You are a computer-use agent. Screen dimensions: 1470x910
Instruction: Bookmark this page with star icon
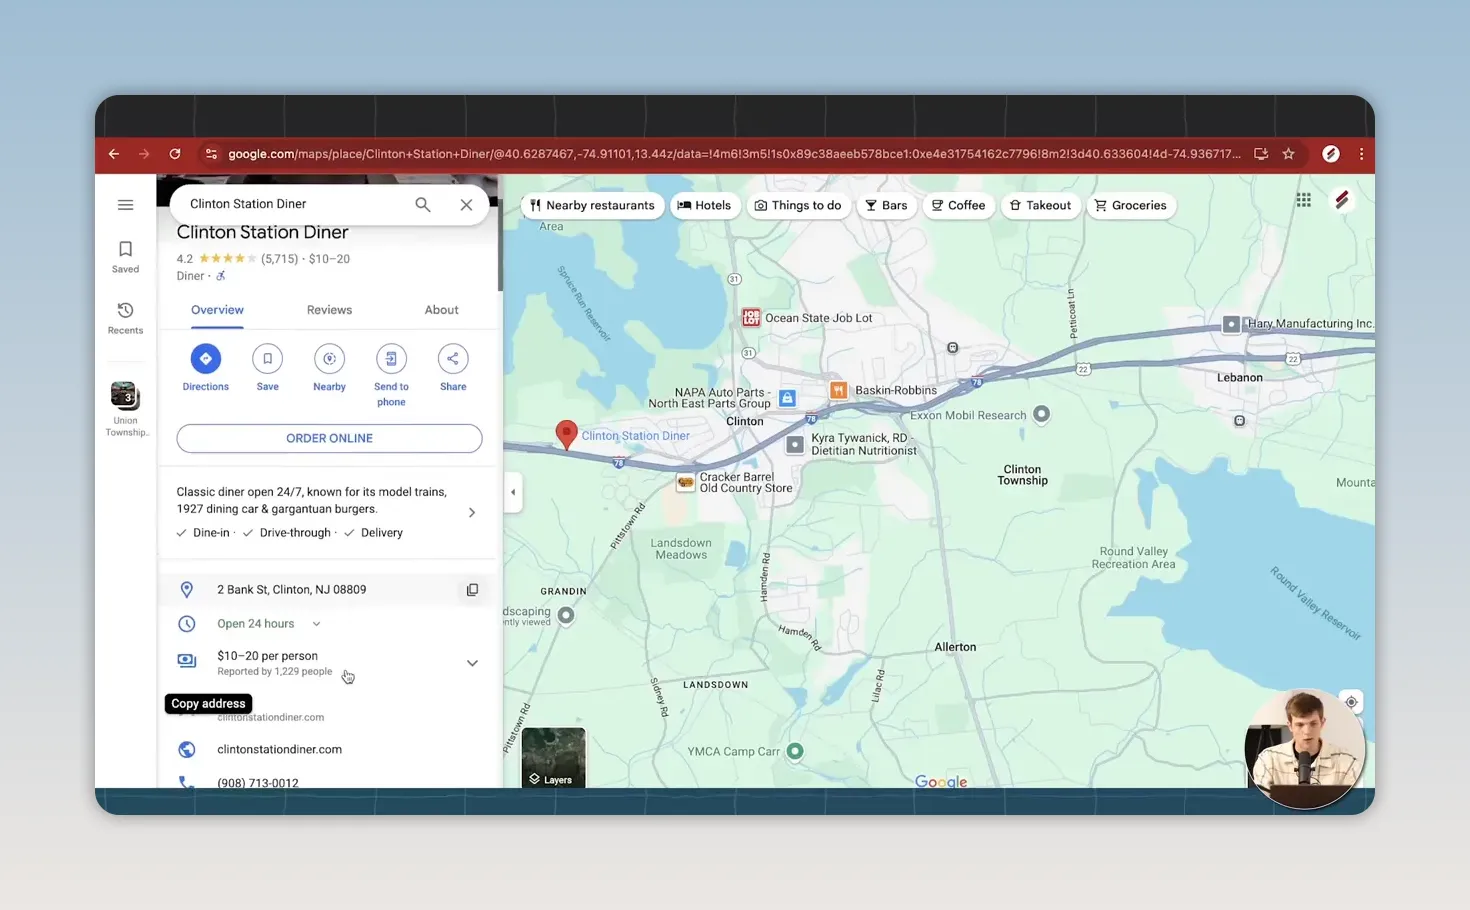[1289, 154]
